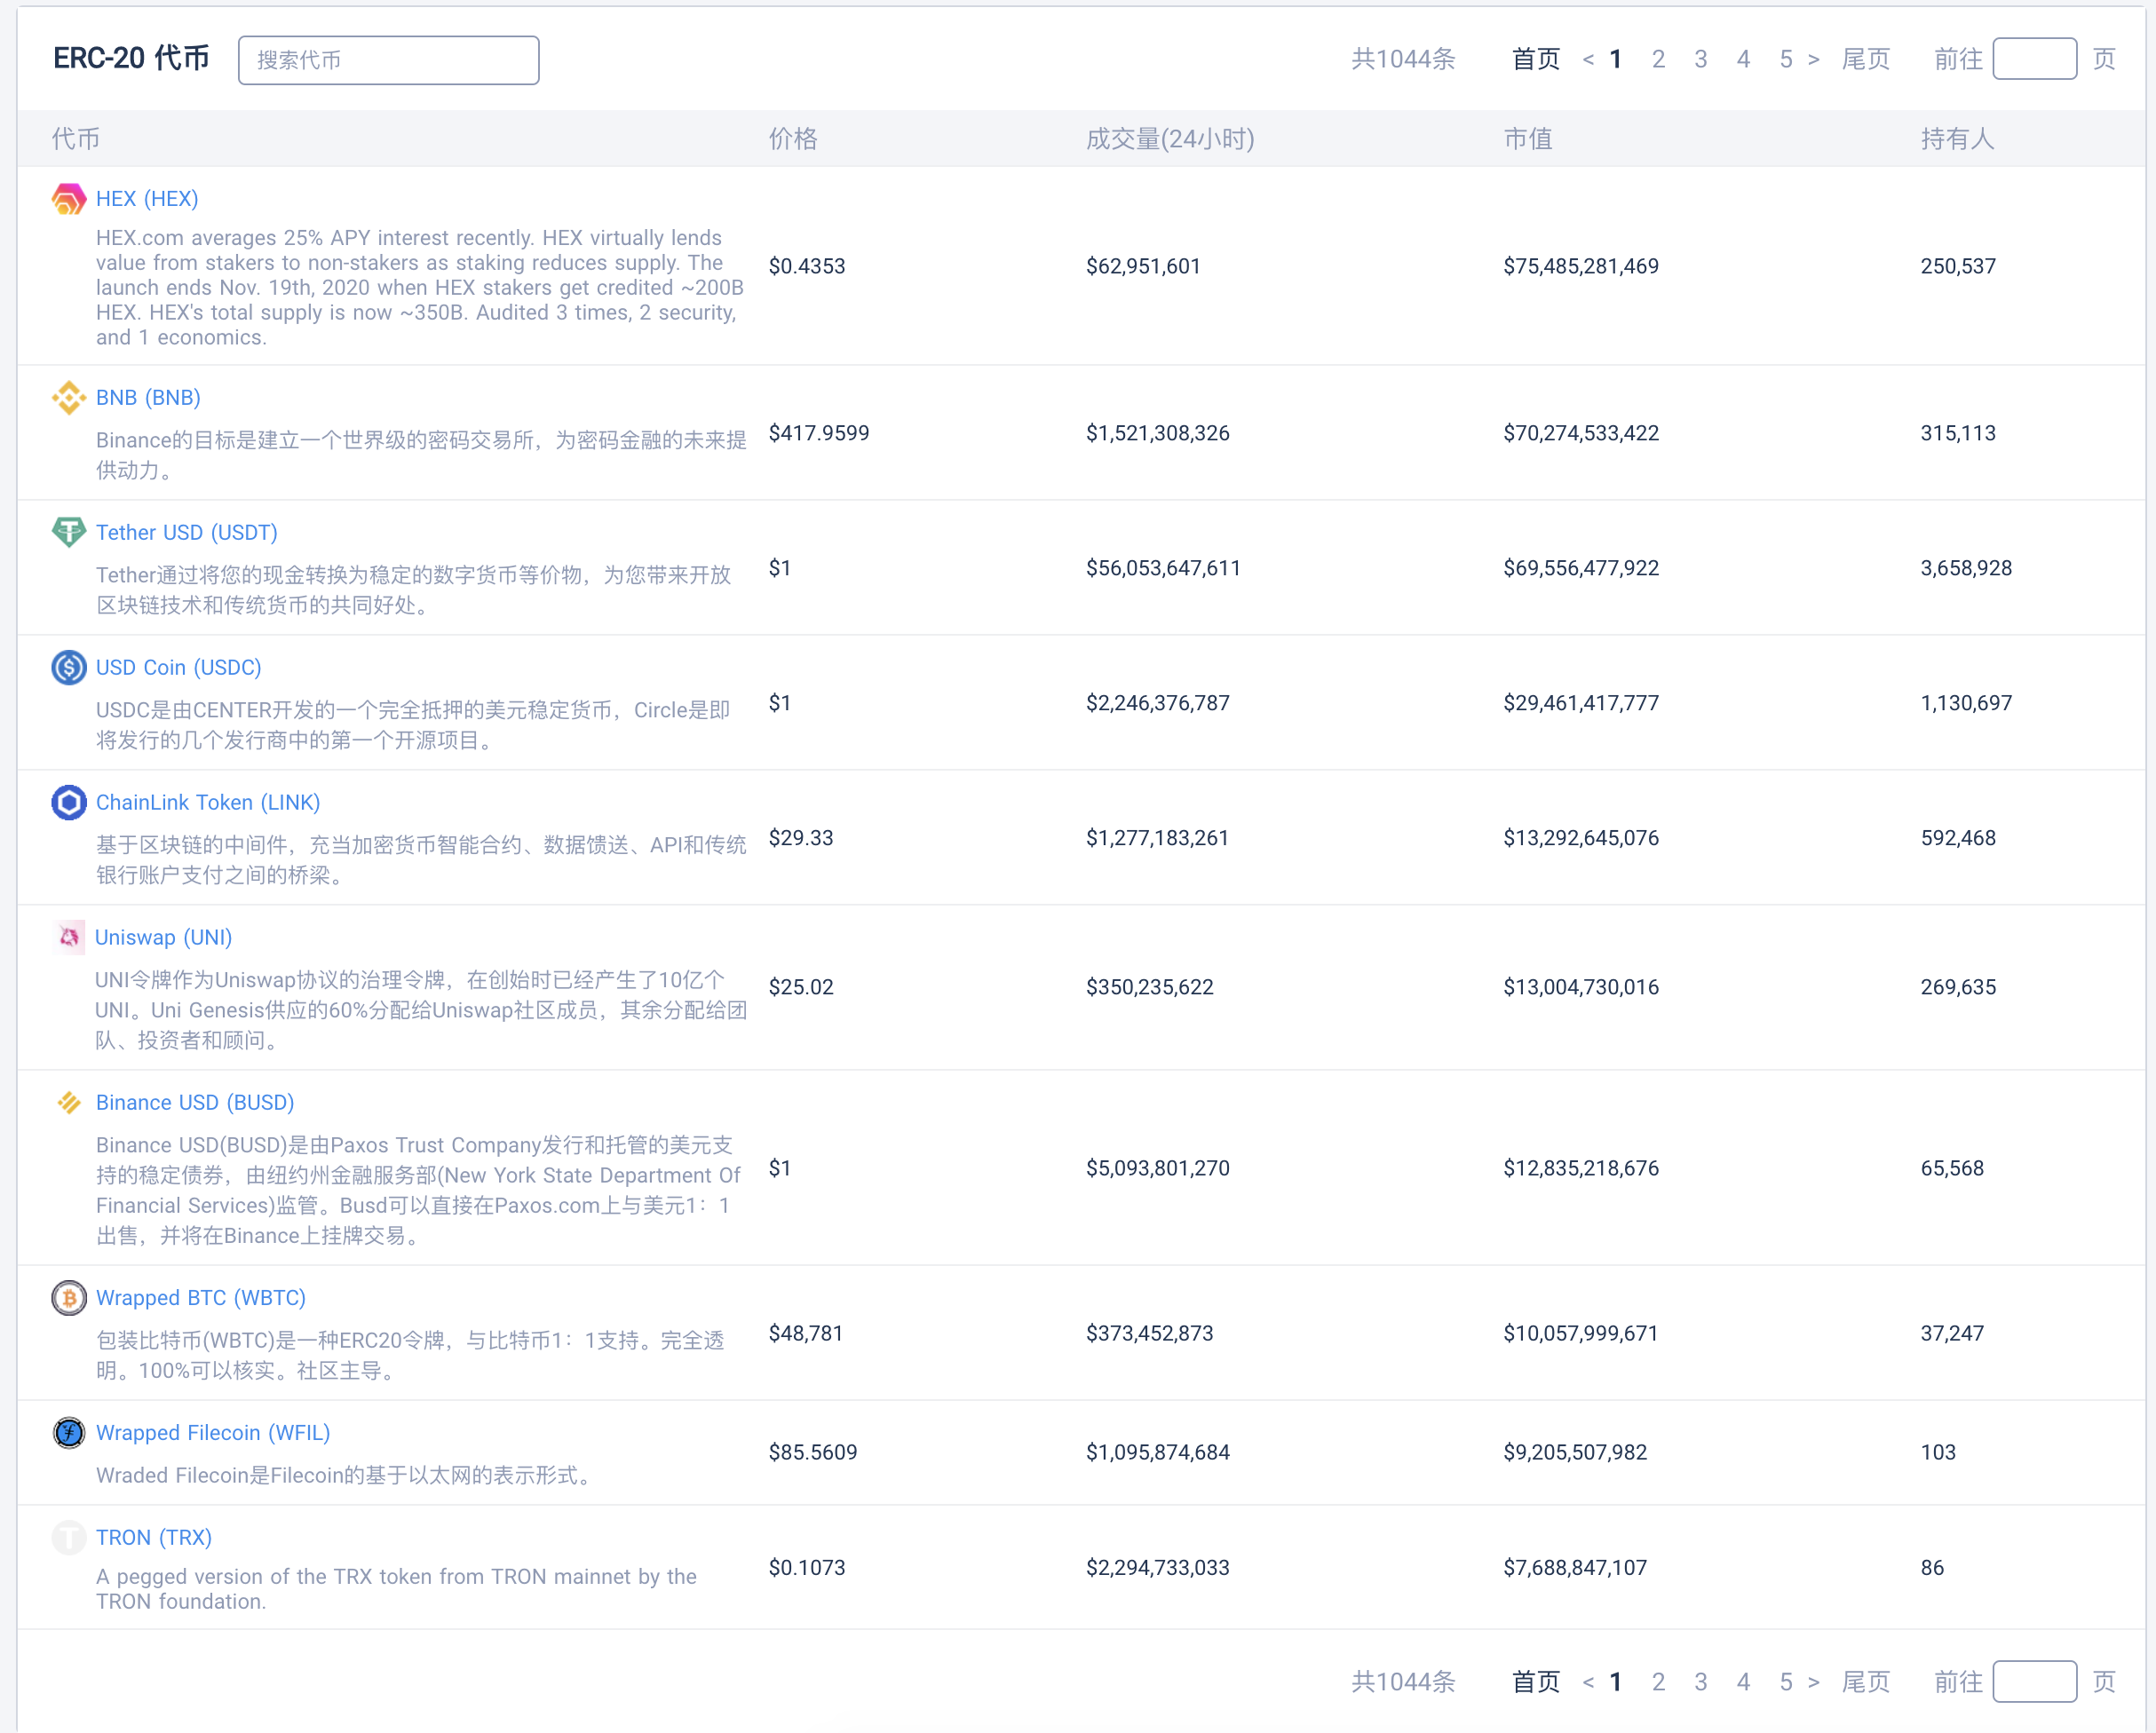Viewport: 2156px width, 1733px height.
Task: Click the ERC-20 代币 heading
Action: [131, 58]
